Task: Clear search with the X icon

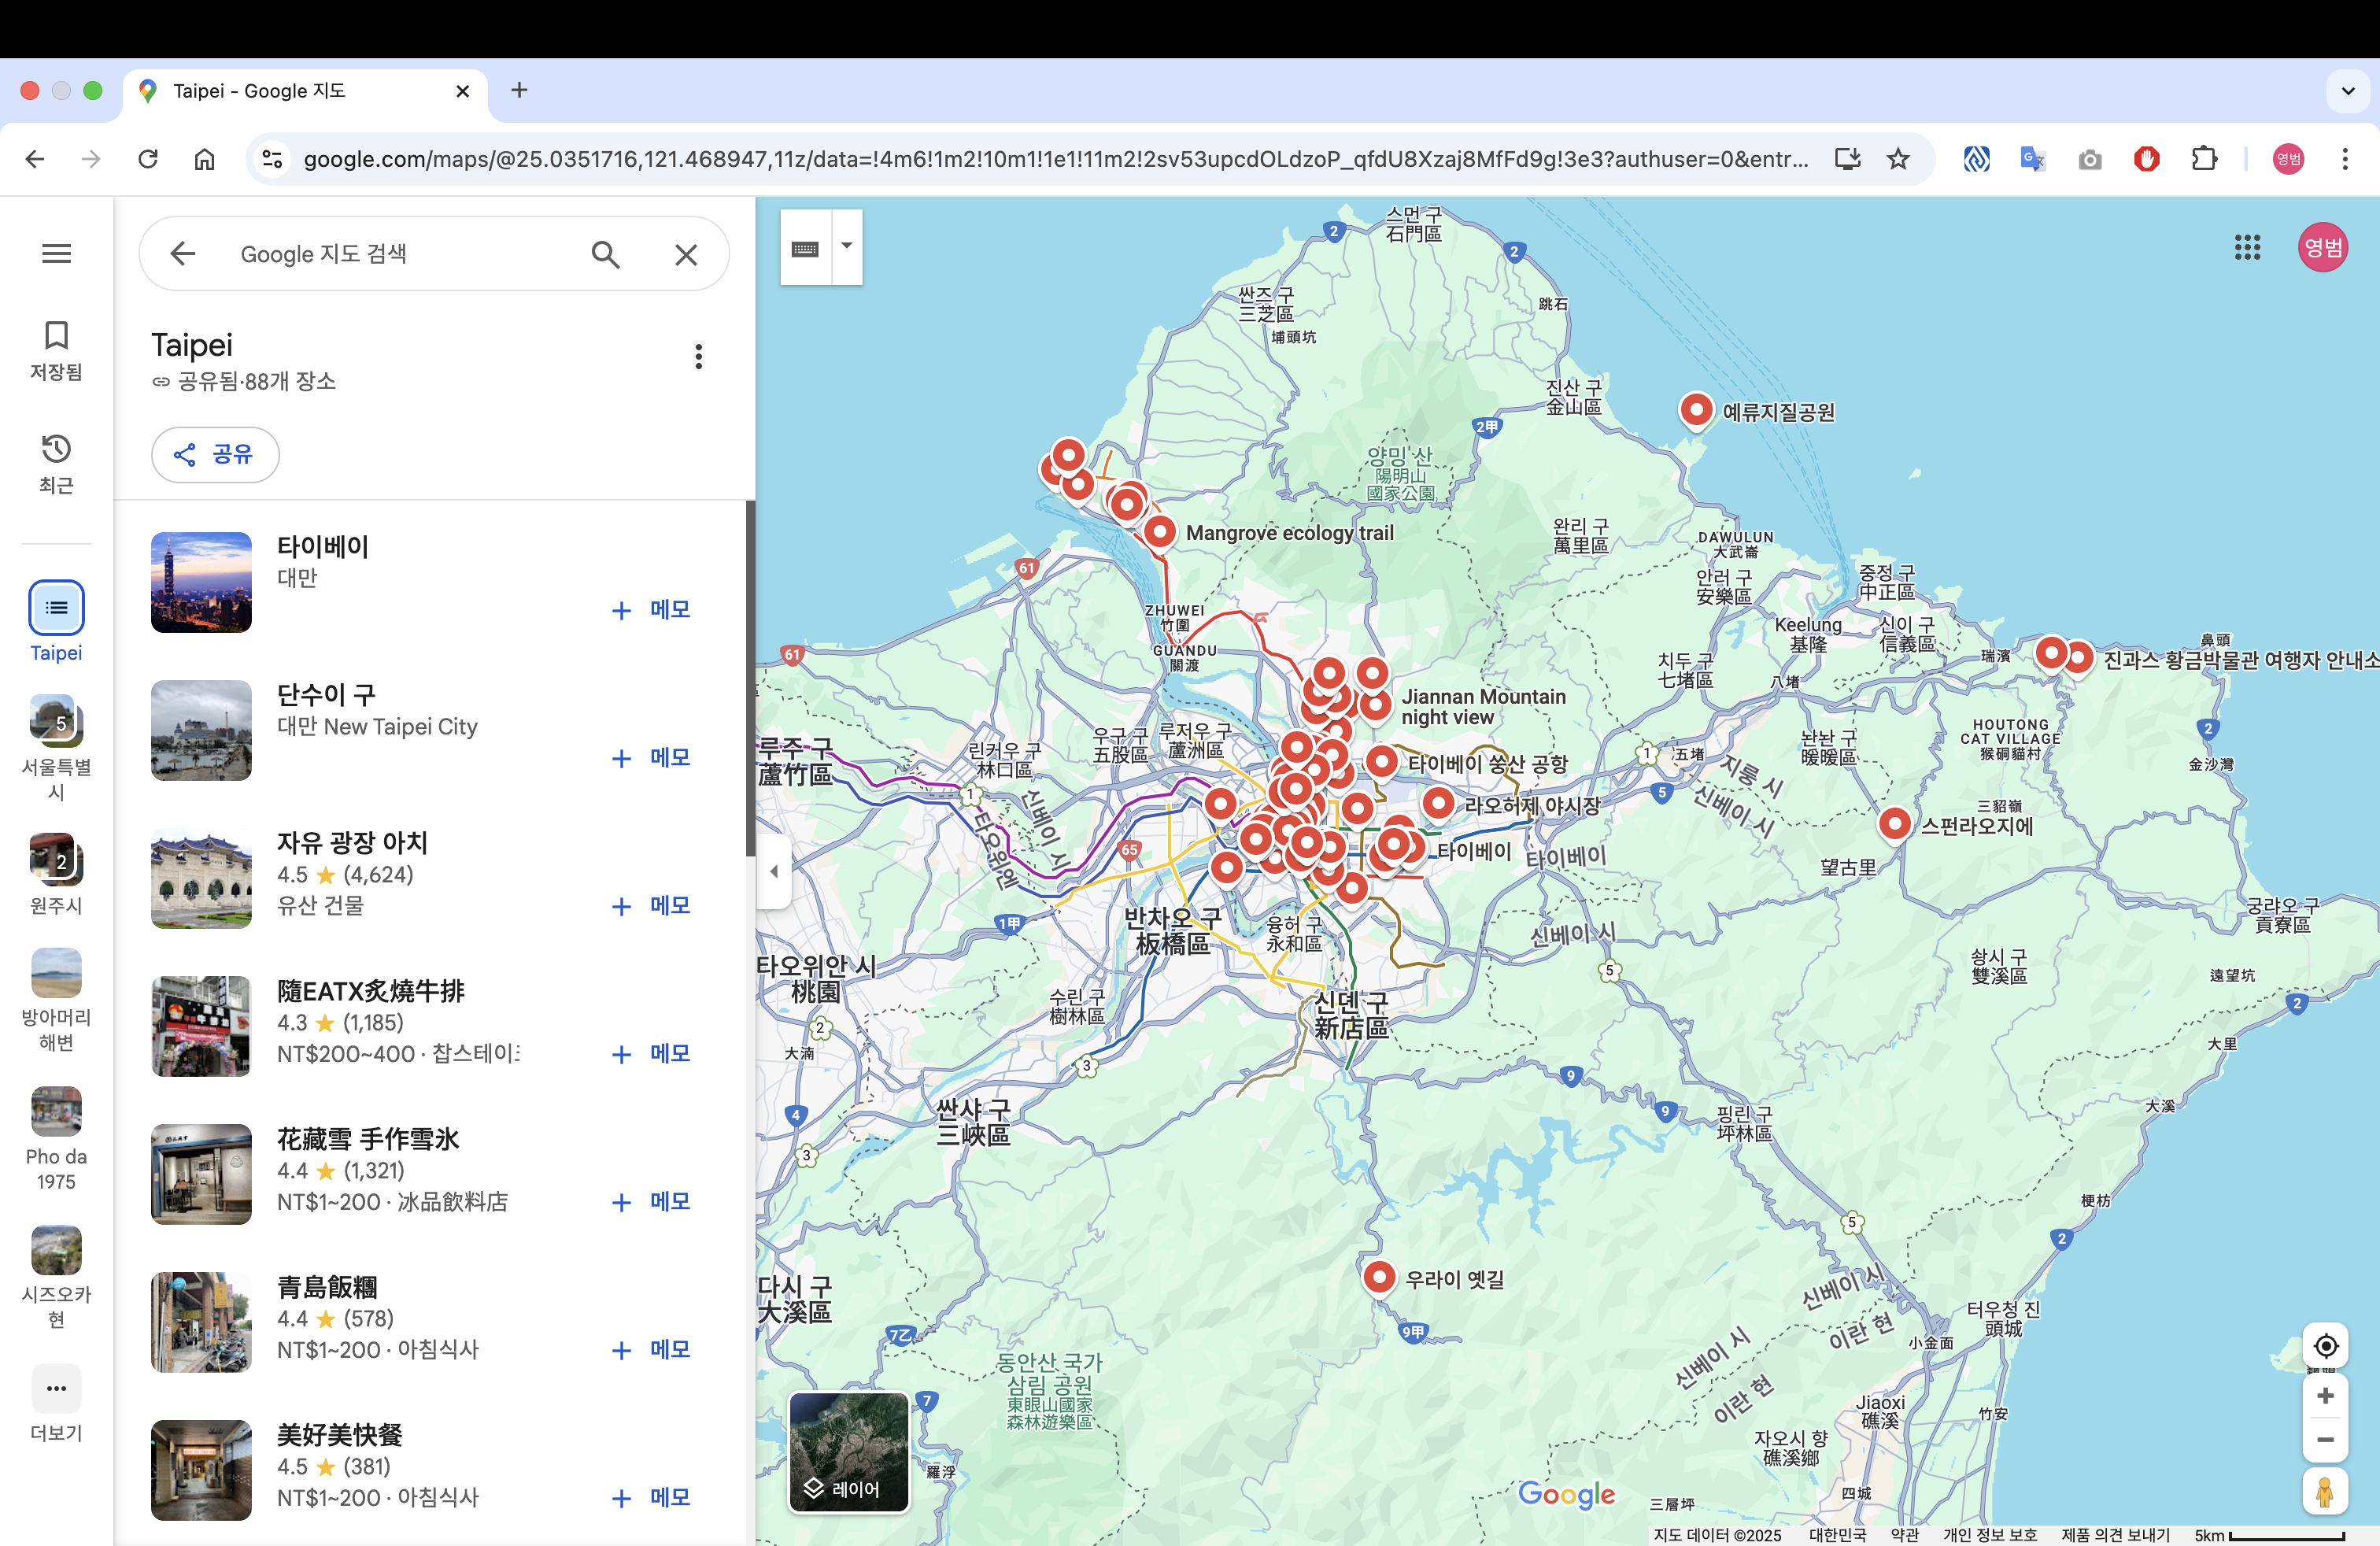Action: (x=686, y=254)
